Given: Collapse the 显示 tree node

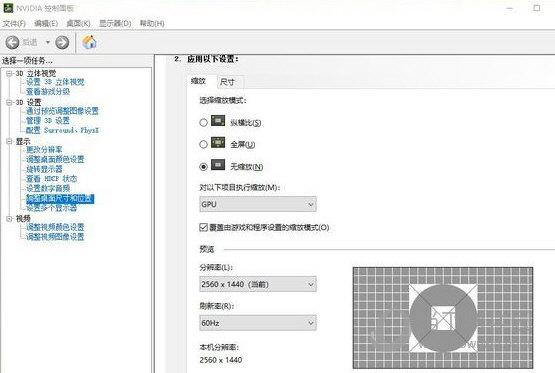Looking at the screenshot, I should point(9,141).
